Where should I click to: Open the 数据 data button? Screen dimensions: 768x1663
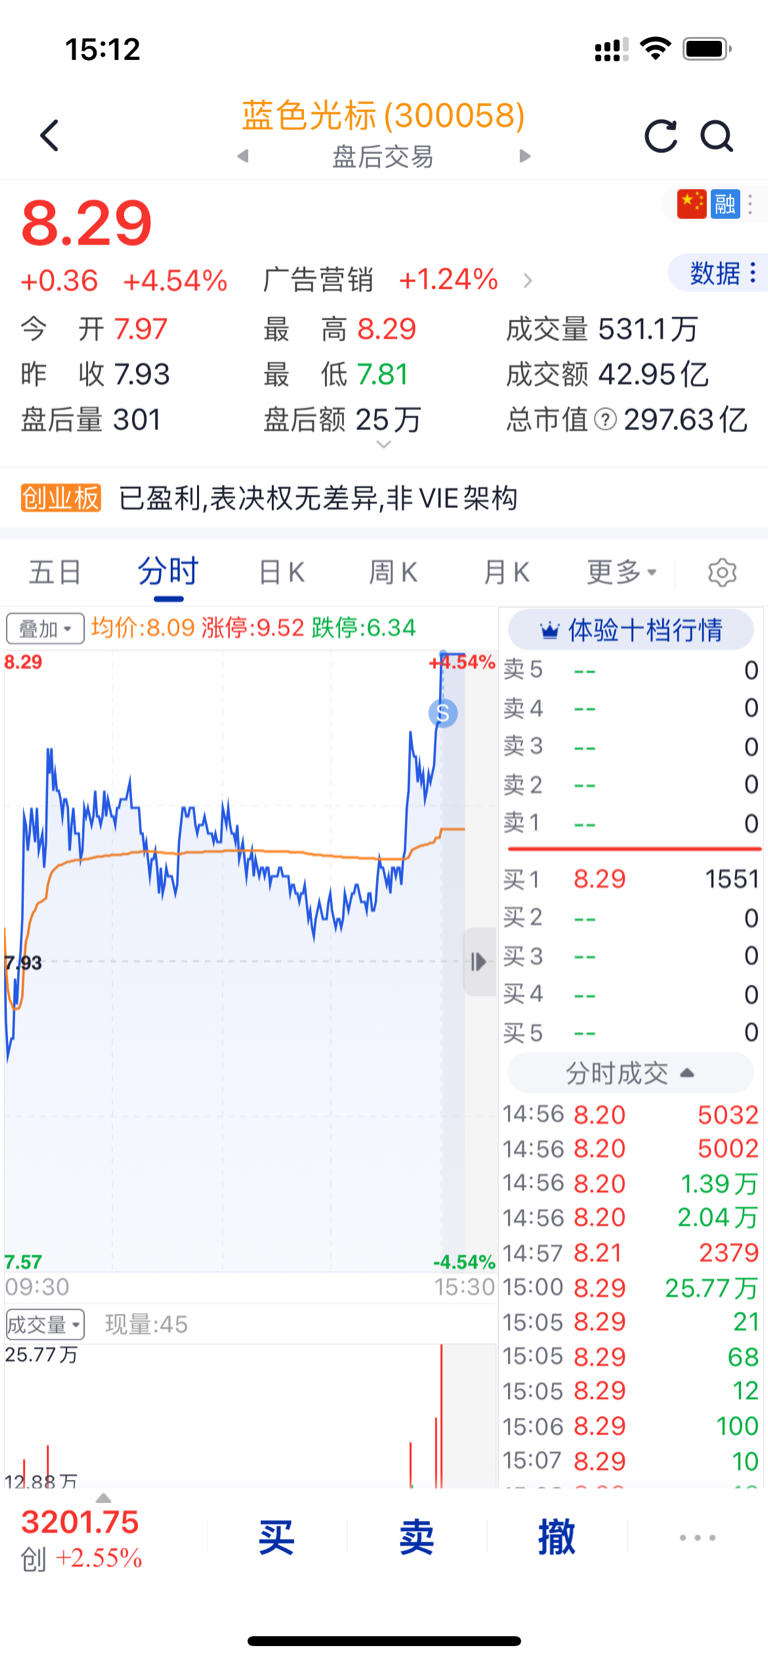[717, 273]
